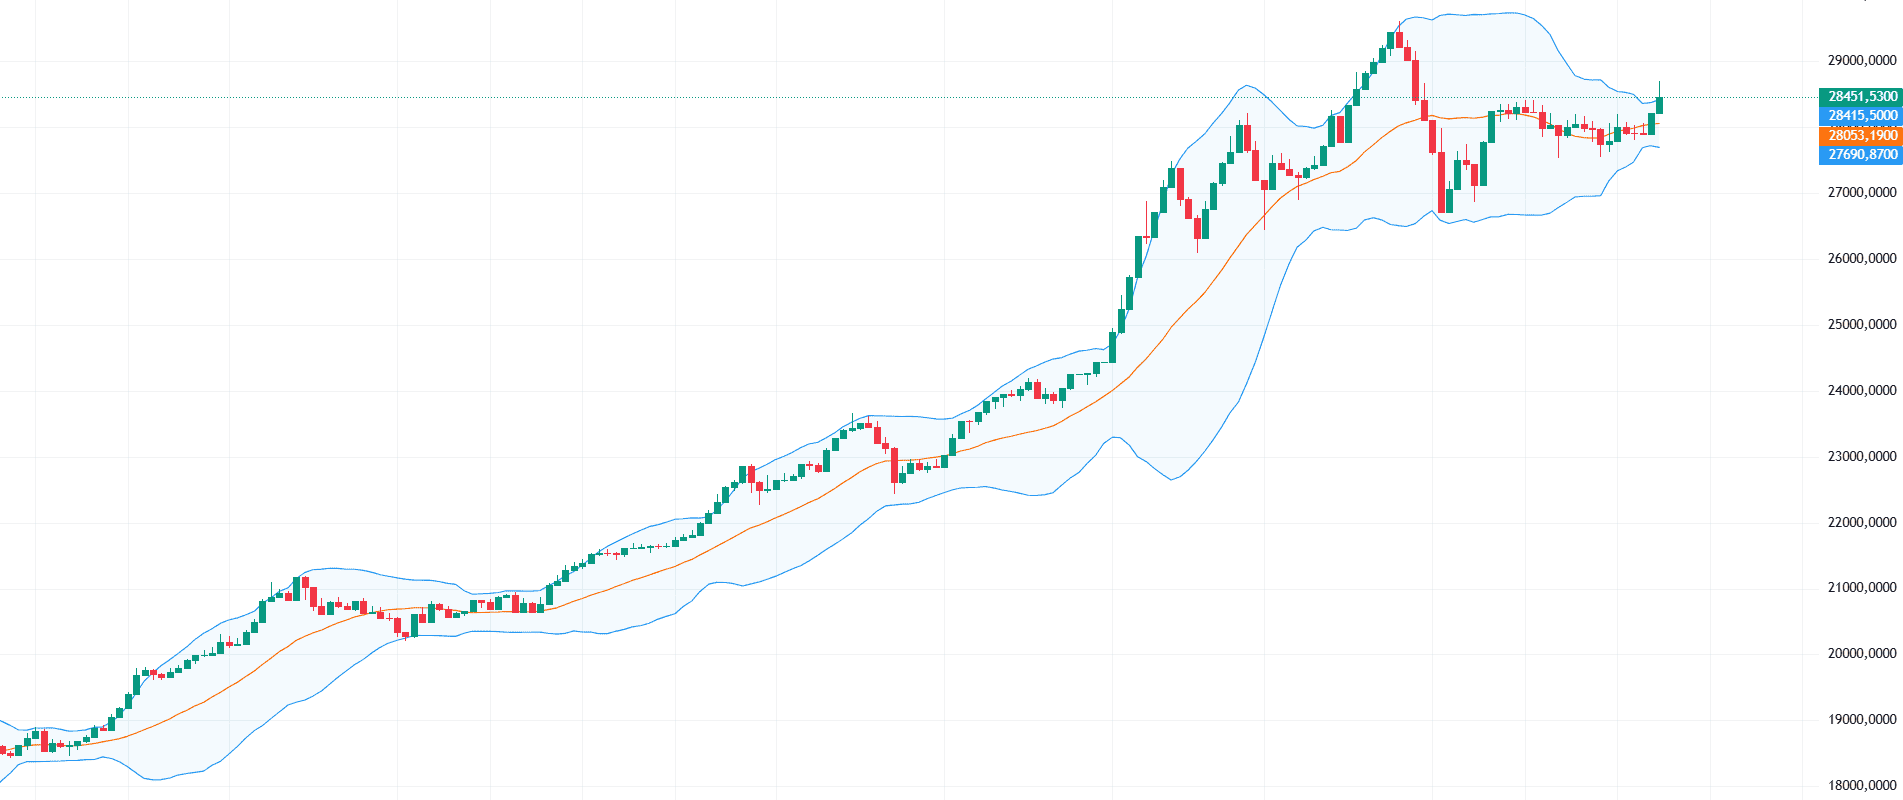Select the first red candle at the chart's peak
The height and width of the screenshot is (800, 1903).
[1399, 40]
